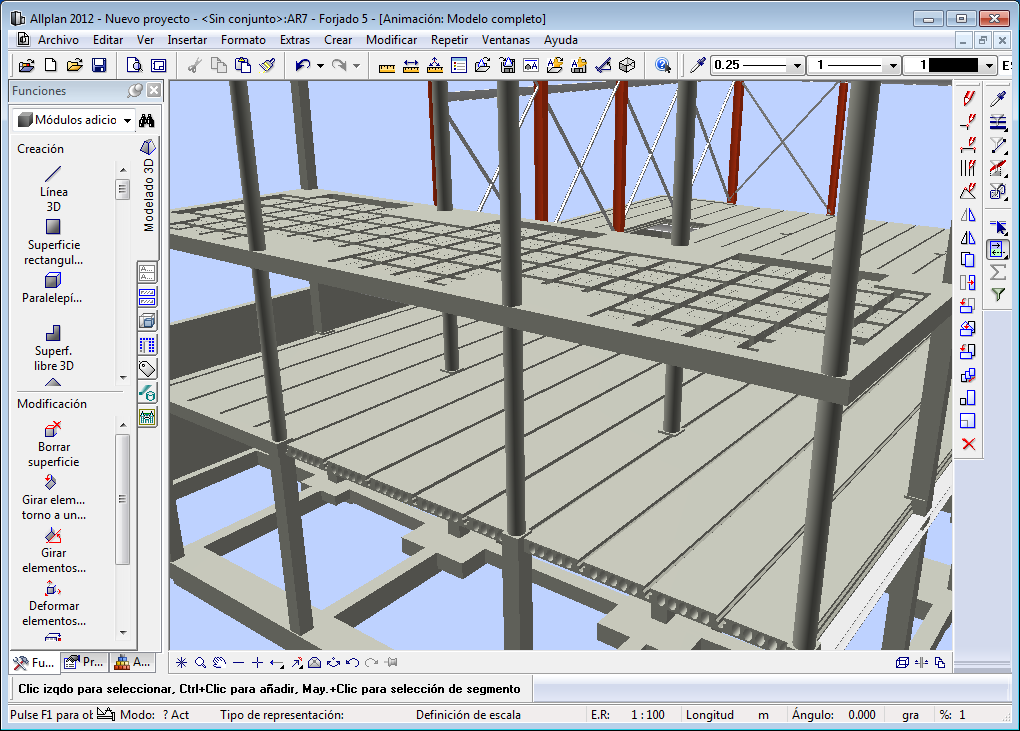This screenshot has height=731, width=1020.
Task: Select the Paralelepípedo tool
Action: 52,289
